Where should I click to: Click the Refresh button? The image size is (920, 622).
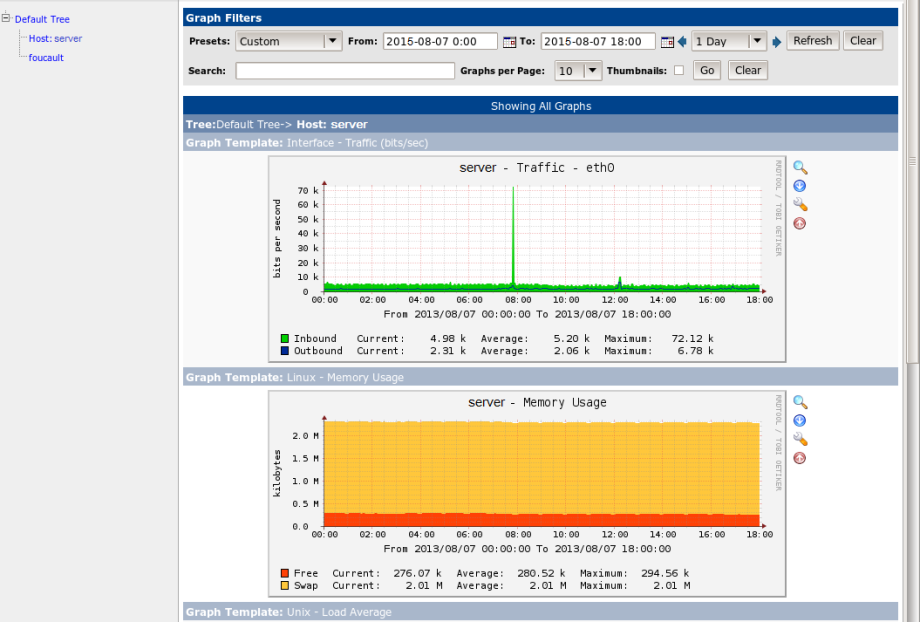(813, 41)
